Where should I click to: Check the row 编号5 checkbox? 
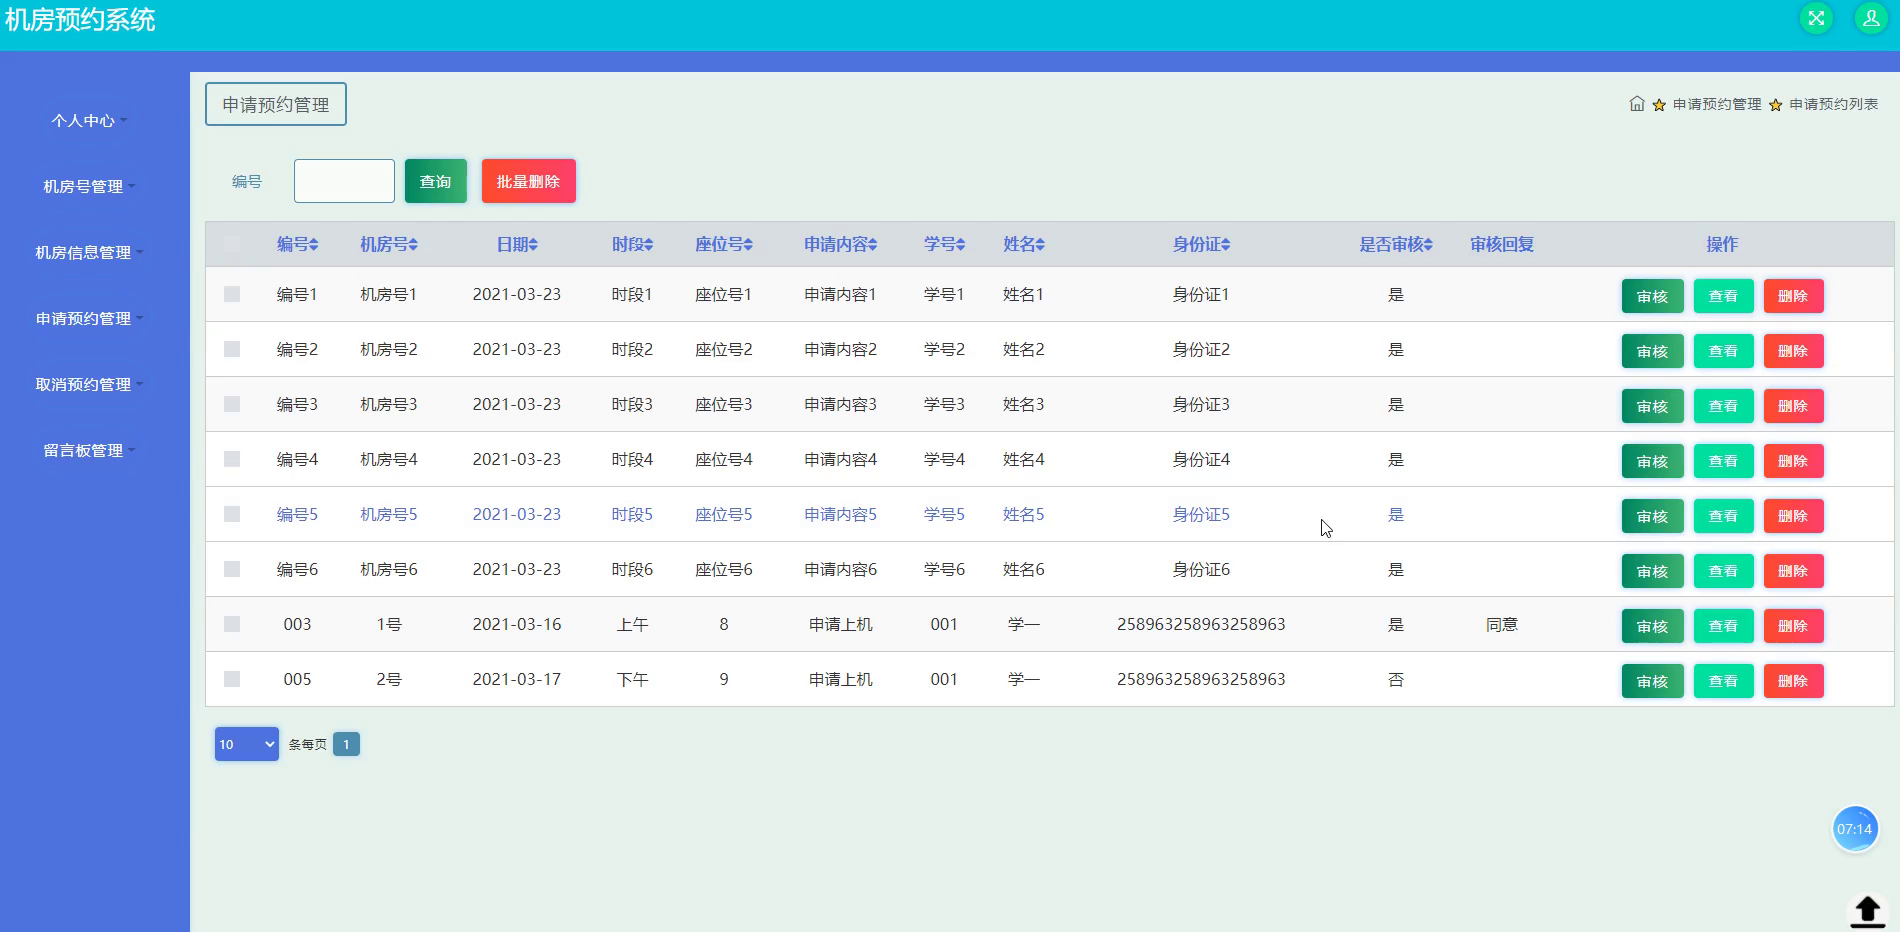pyautogui.click(x=232, y=514)
